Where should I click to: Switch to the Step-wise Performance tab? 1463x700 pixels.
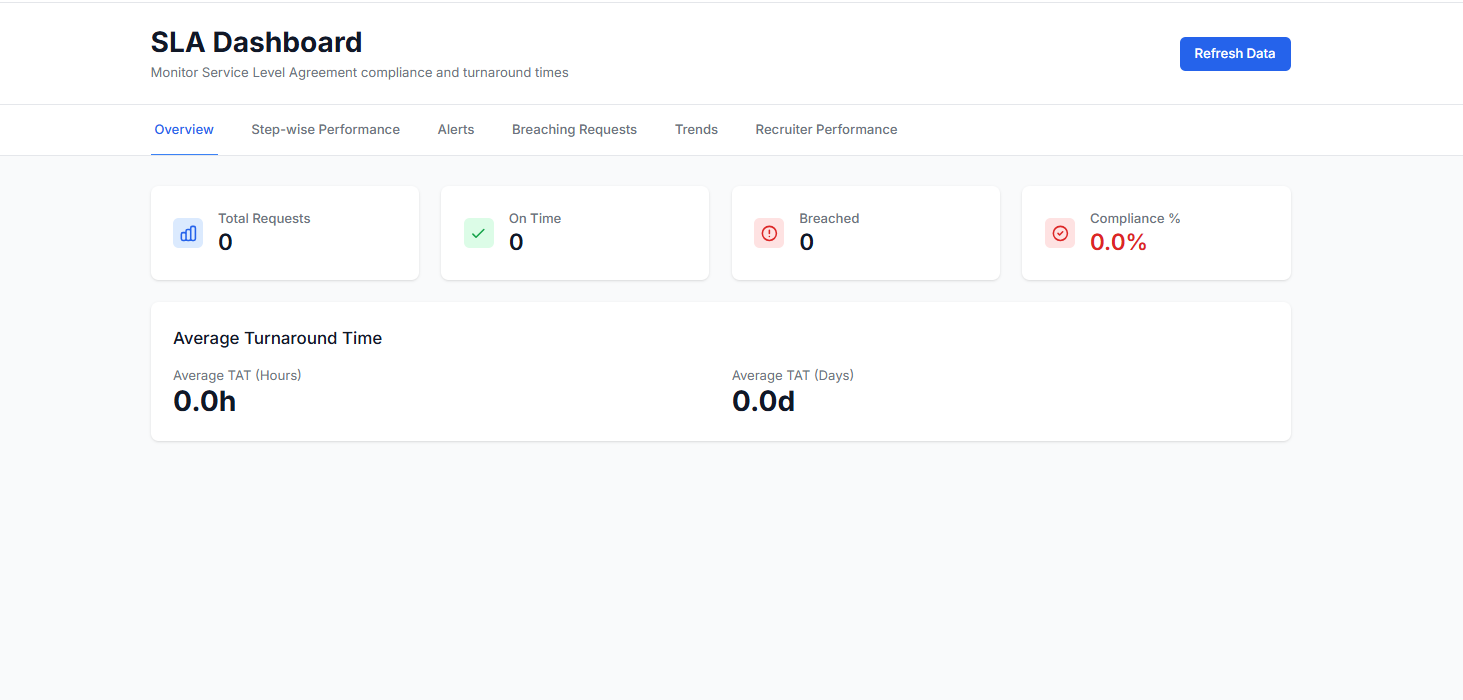click(325, 130)
